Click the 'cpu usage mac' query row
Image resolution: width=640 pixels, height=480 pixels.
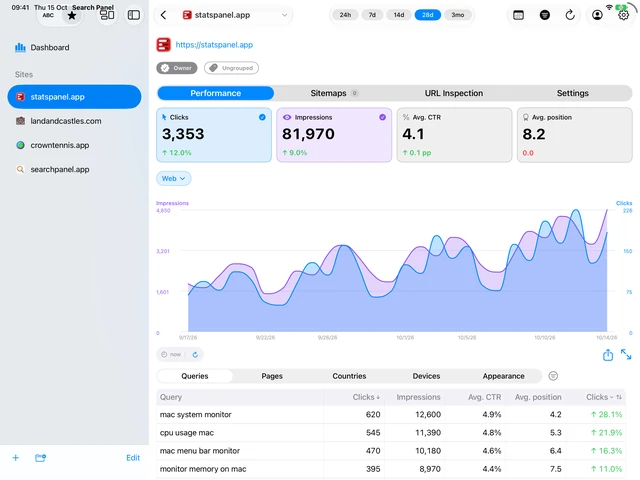391,433
